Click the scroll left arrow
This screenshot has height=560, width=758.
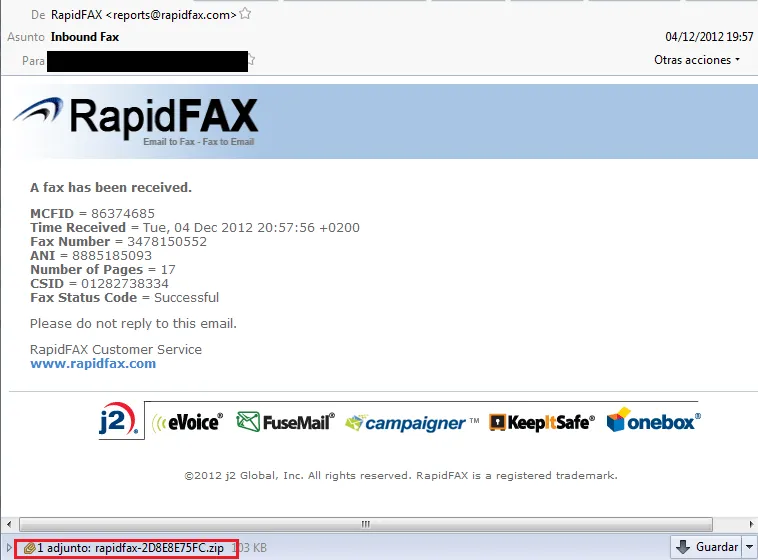pyautogui.click(x=9, y=524)
